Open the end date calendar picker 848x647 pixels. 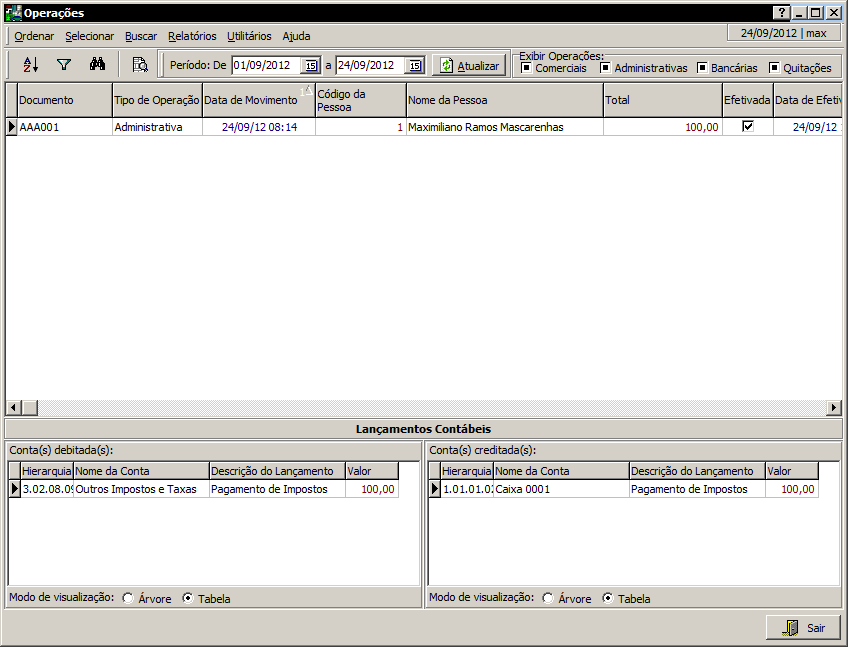pyautogui.click(x=415, y=66)
